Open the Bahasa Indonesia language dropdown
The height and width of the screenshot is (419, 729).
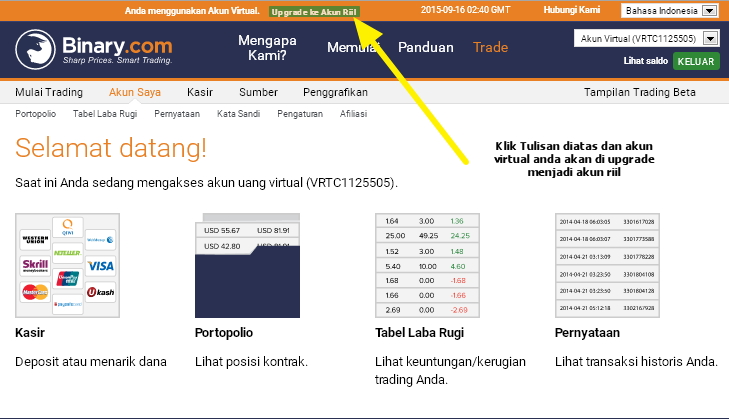click(670, 11)
